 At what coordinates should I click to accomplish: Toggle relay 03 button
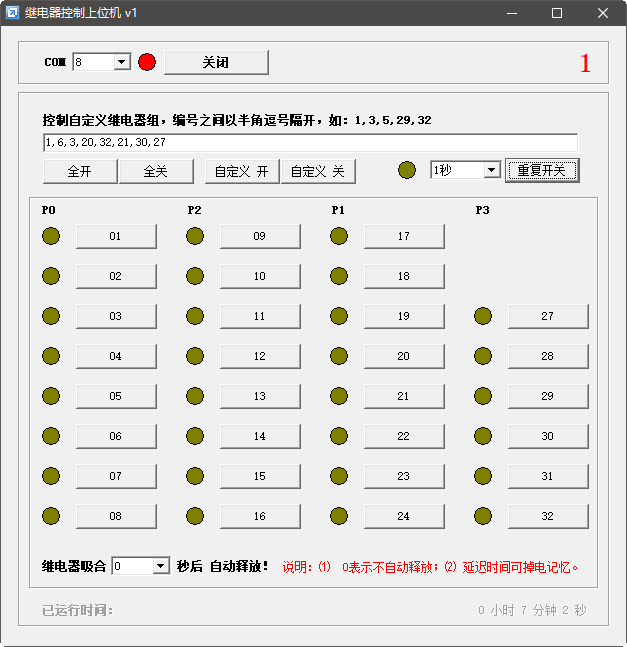point(116,316)
